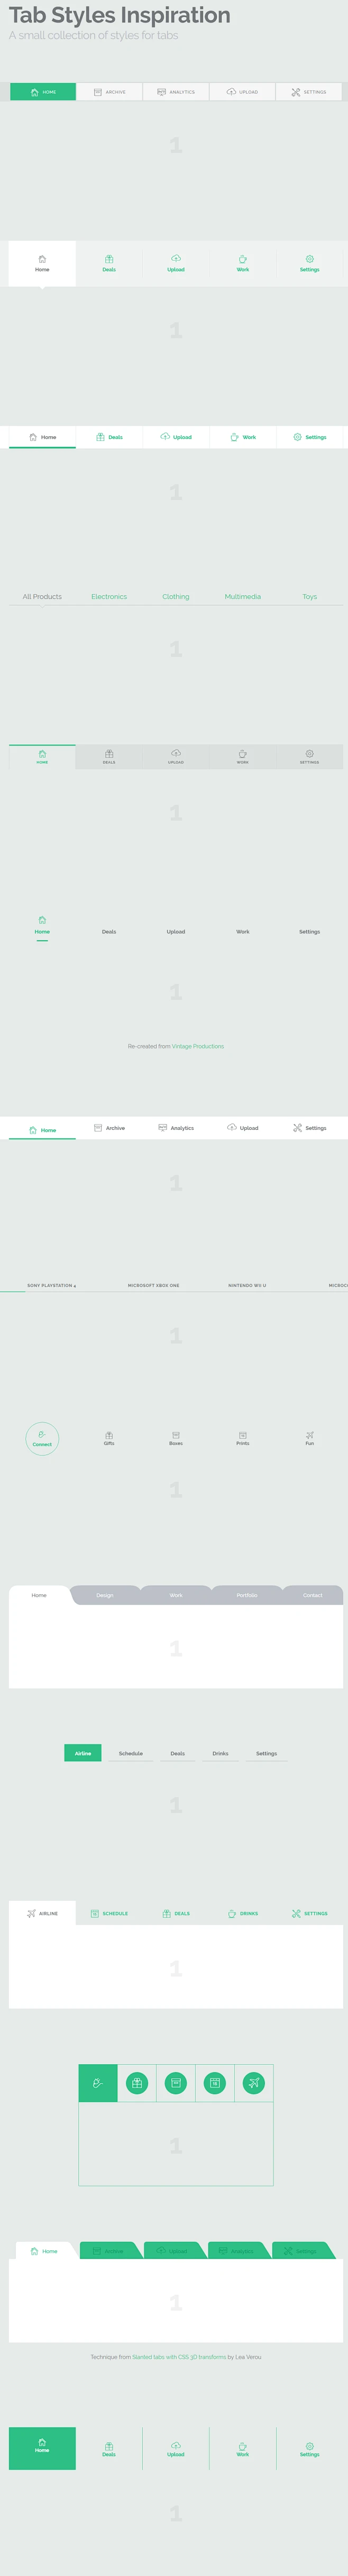Viewport: 348px width, 2576px height.
Task: Click the Toys tab
Action: click(x=309, y=596)
